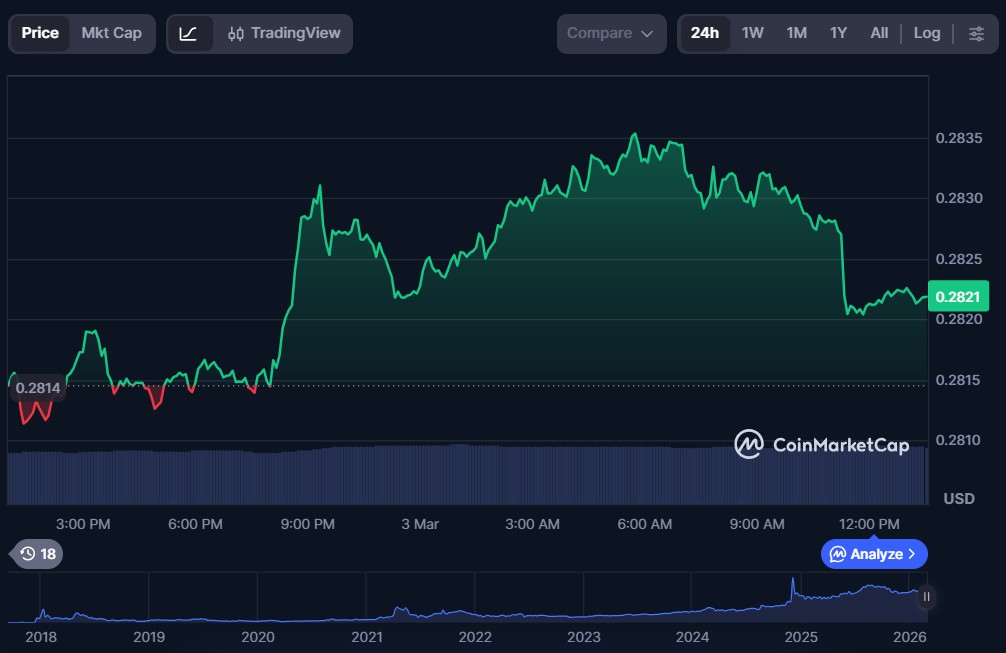
Task: Click the CoinMarketCap logo watermark
Action: tap(821, 444)
